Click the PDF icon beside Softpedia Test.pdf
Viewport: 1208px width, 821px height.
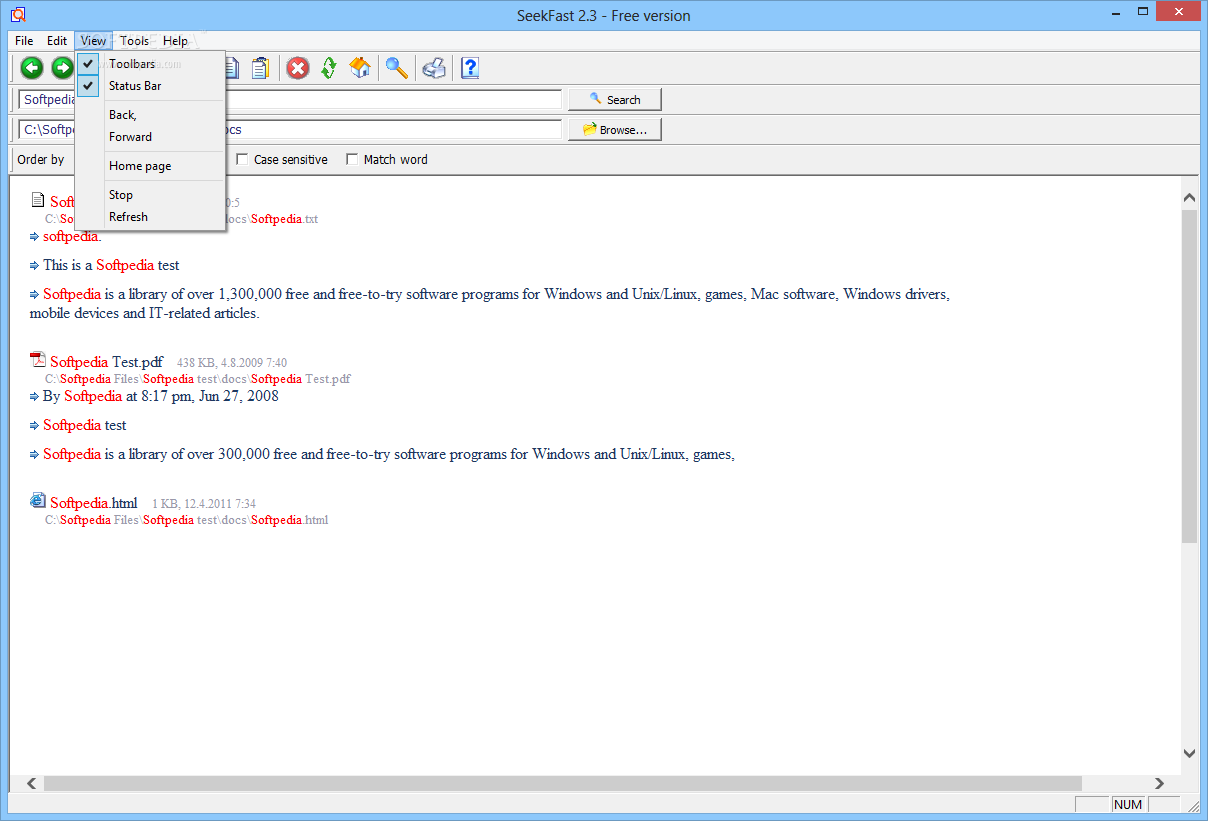tap(38, 360)
